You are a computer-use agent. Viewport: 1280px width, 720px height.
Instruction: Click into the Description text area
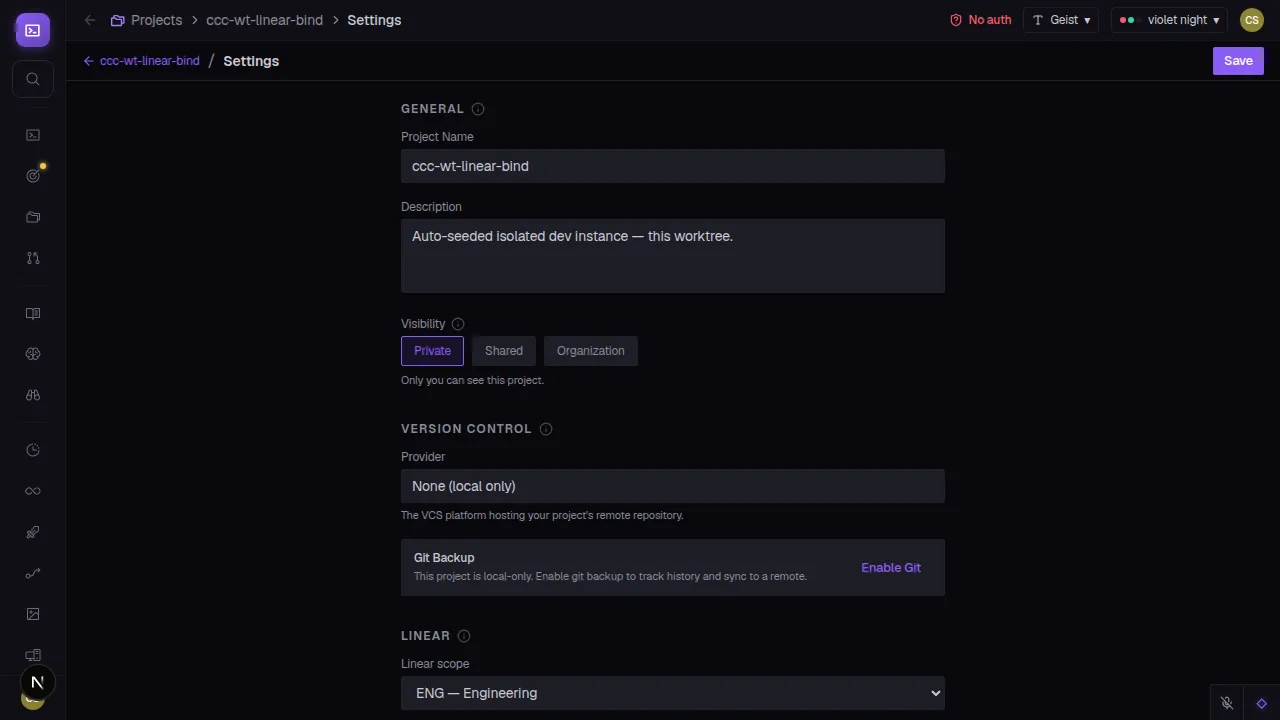(673, 256)
